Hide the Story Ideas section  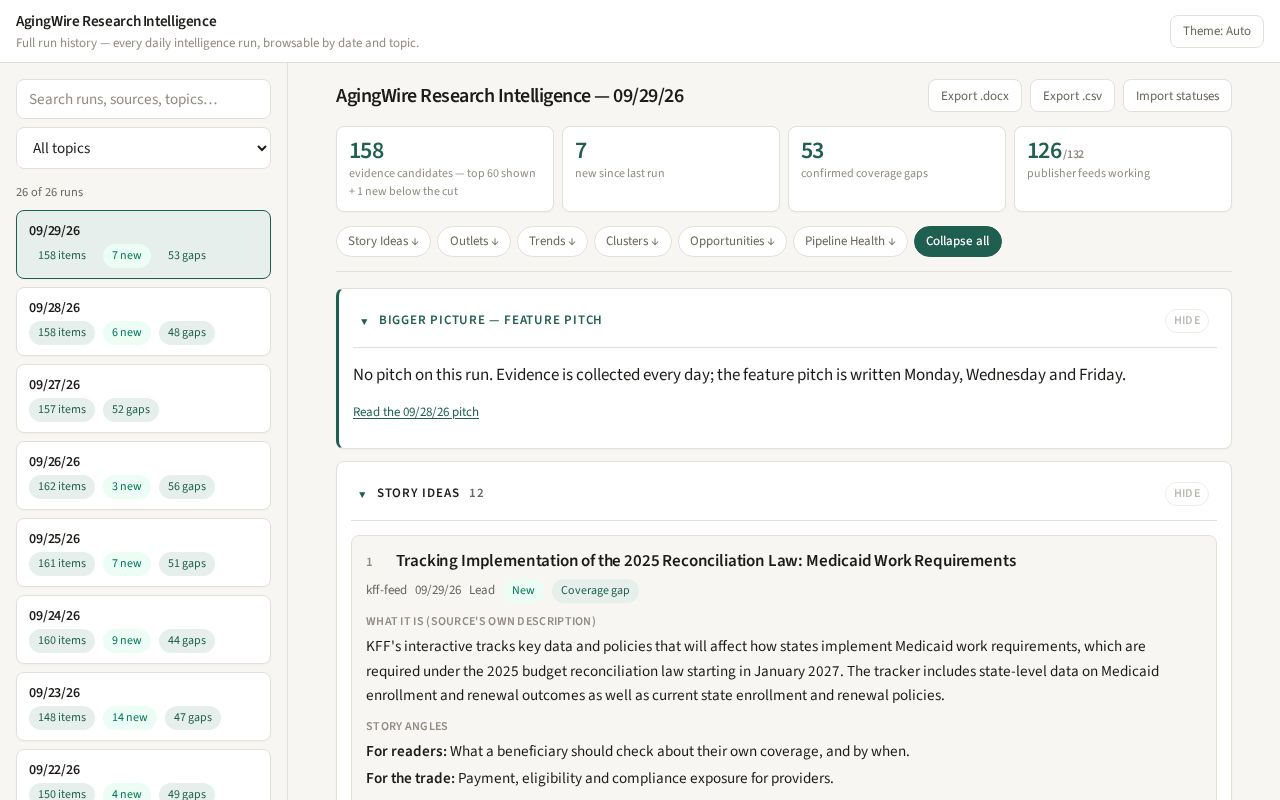(x=1187, y=494)
